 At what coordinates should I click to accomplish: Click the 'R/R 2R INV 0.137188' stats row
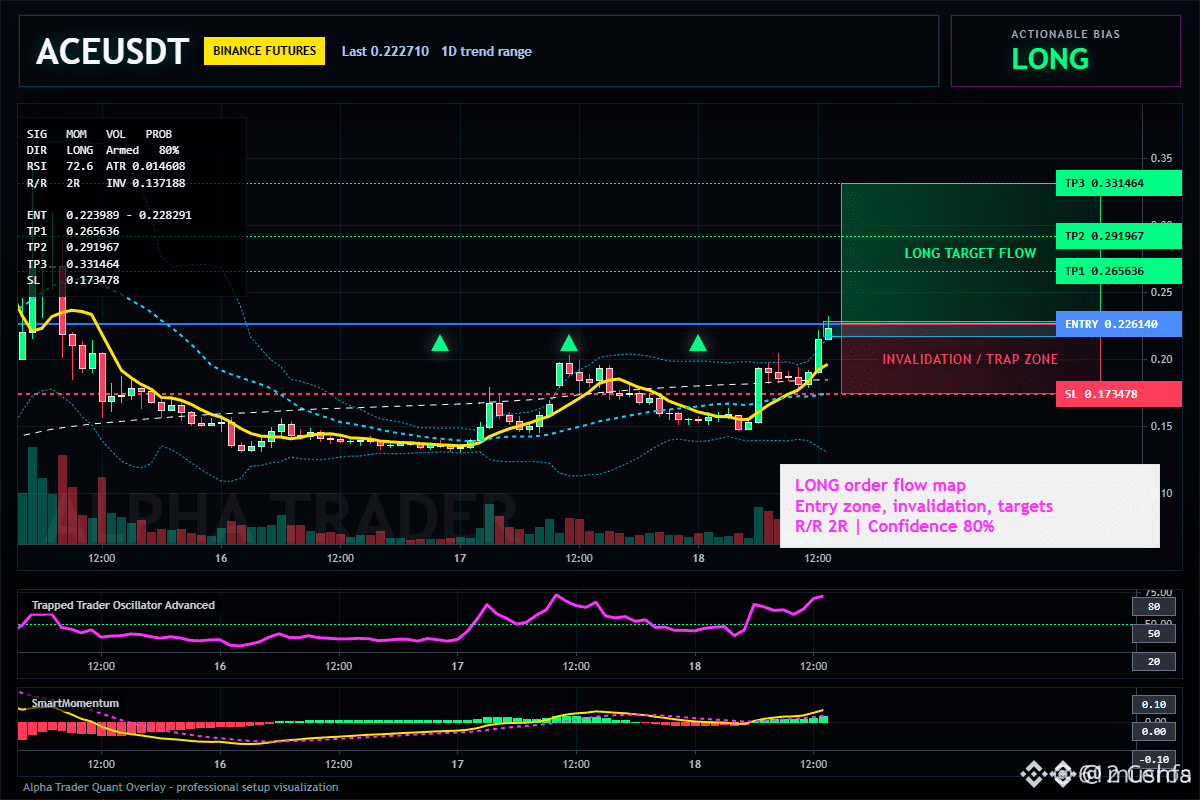106,184
